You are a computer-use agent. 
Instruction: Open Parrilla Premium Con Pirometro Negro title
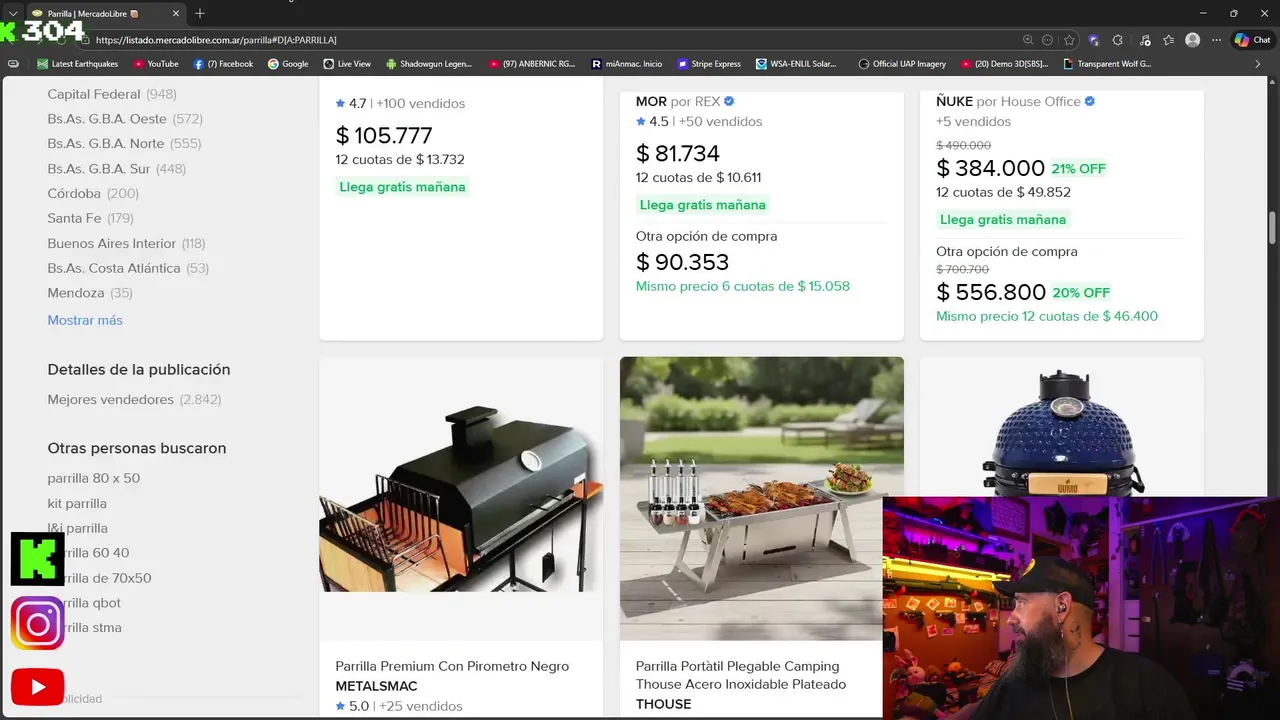click(452, 666)
